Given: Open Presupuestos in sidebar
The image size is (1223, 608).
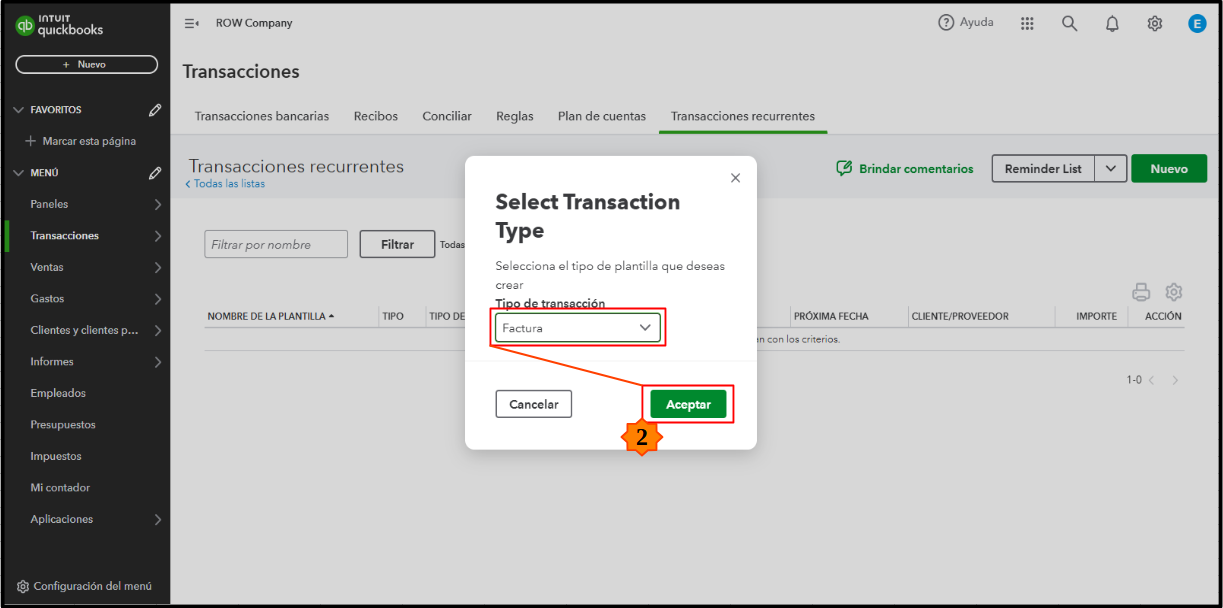Looking at the screenshot, I should pyautogui.click(x=63, y=425).
